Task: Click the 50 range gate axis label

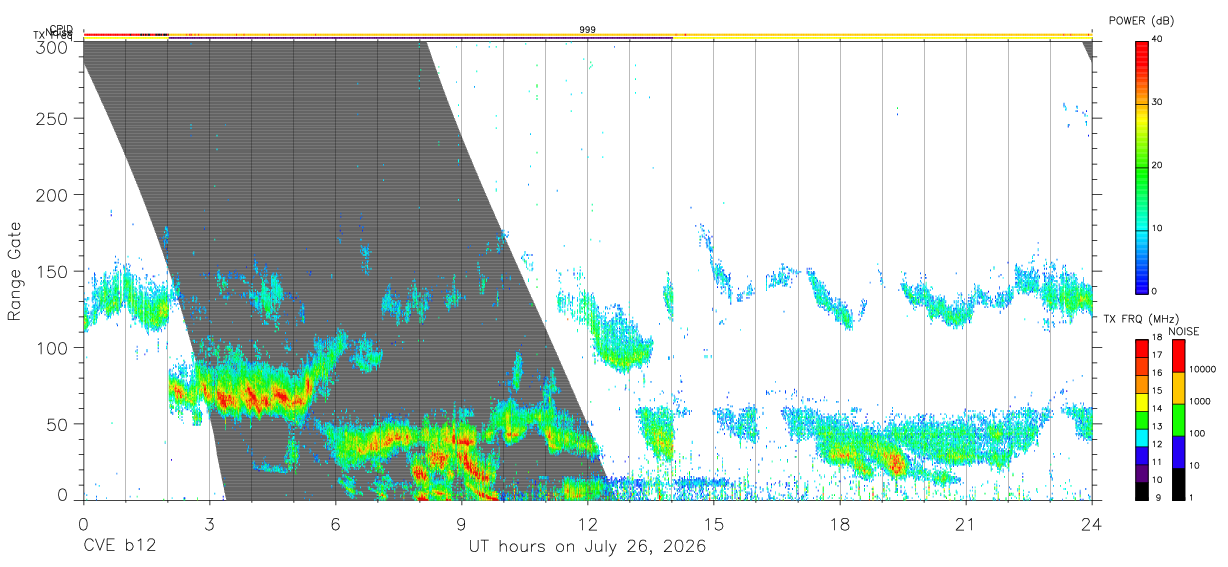Action: tap(59, 424)
